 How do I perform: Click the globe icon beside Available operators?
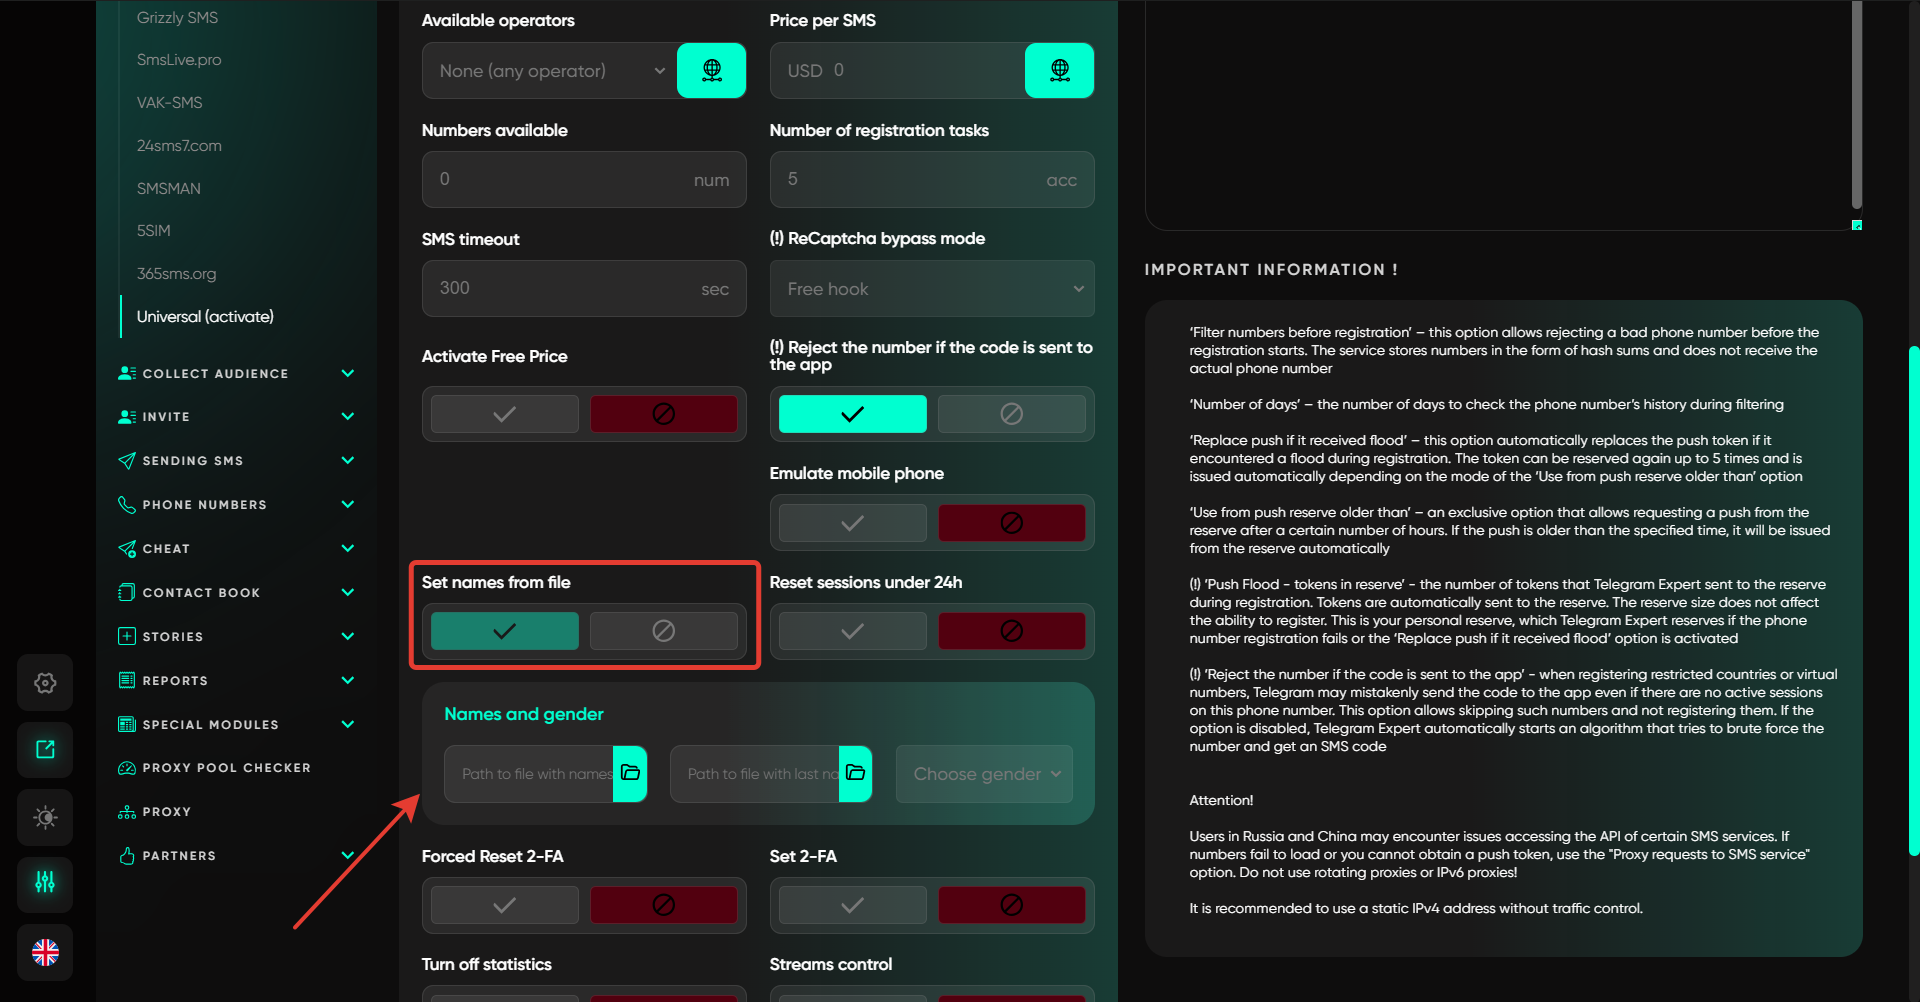pyautogui.click(x=711, y=70)
